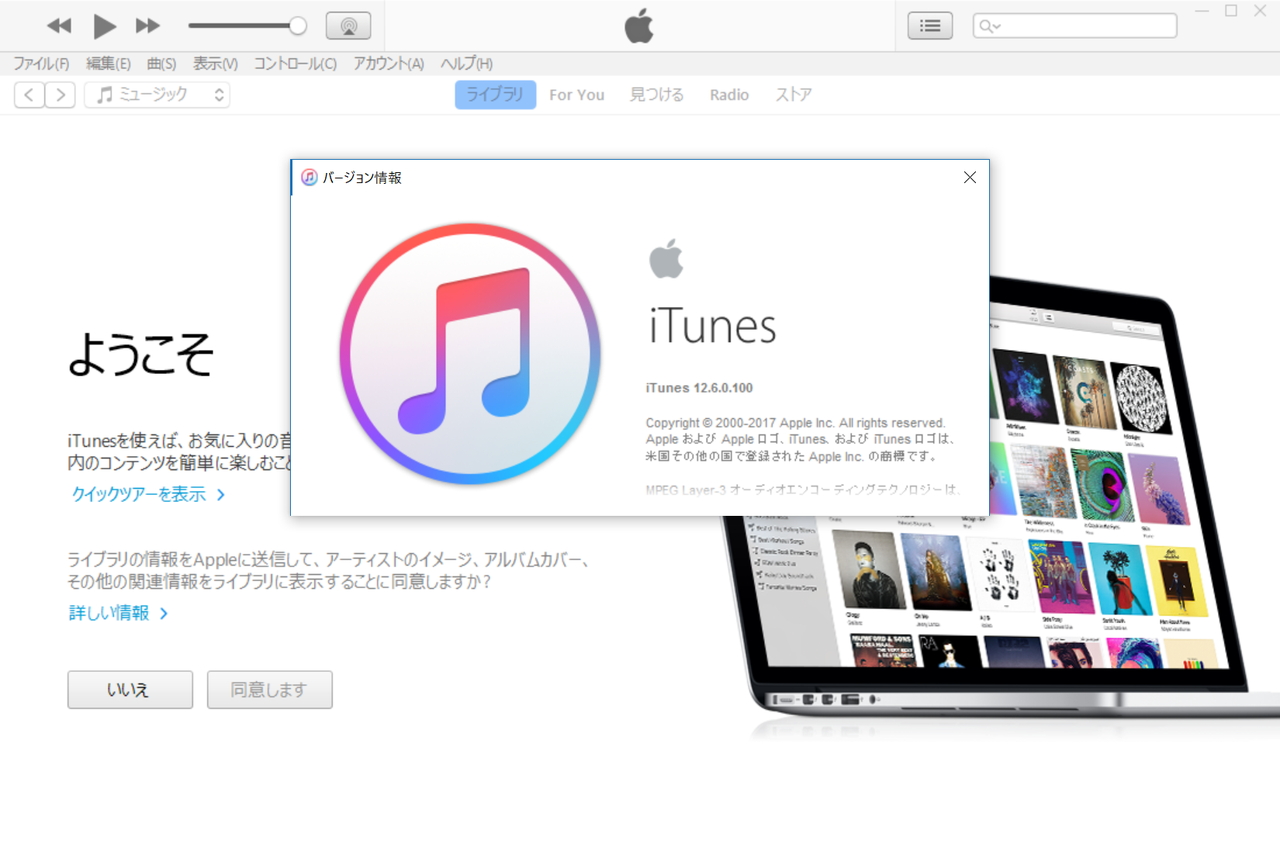Click the いいえ button to decline

click(130, 689)
